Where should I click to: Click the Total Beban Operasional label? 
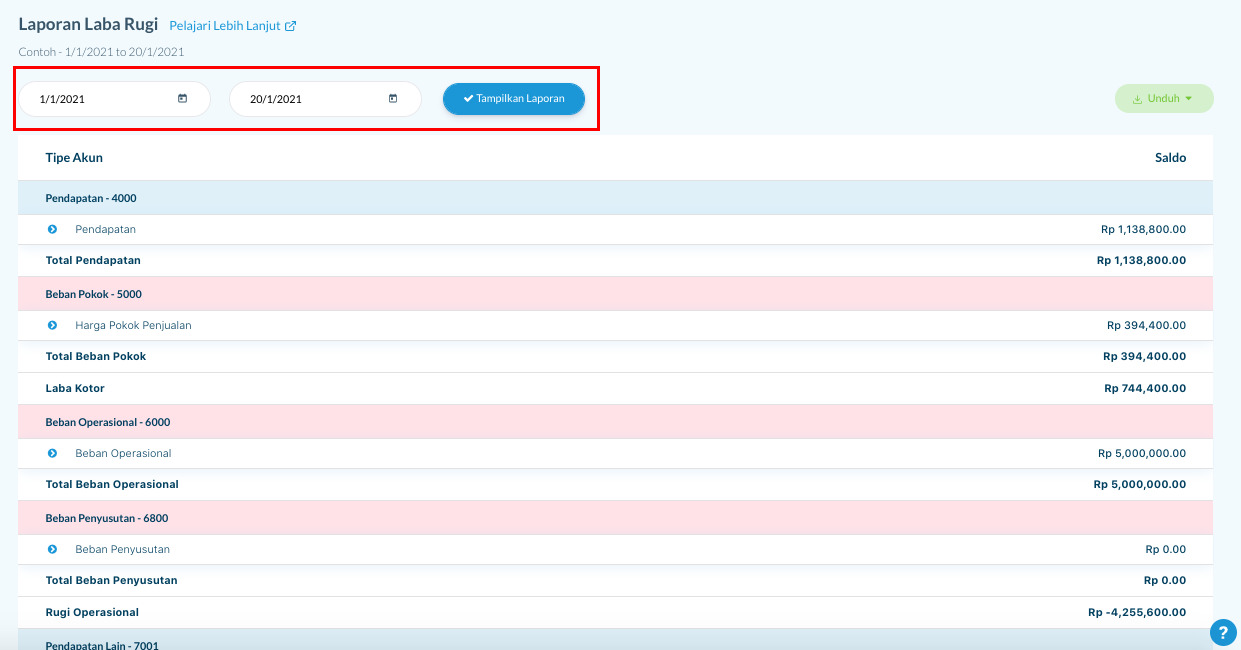click(x=112, y=484)
